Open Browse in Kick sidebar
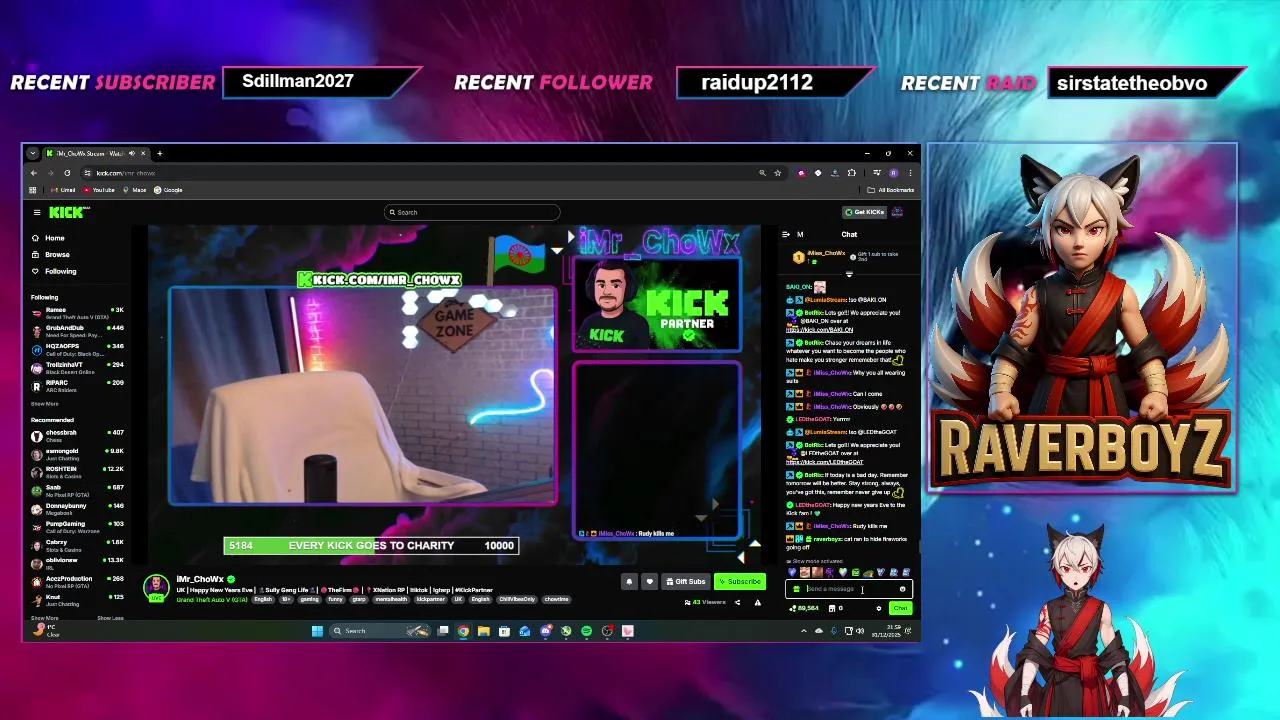Viewport: 1280px width, 720px height. pos(50,255)
